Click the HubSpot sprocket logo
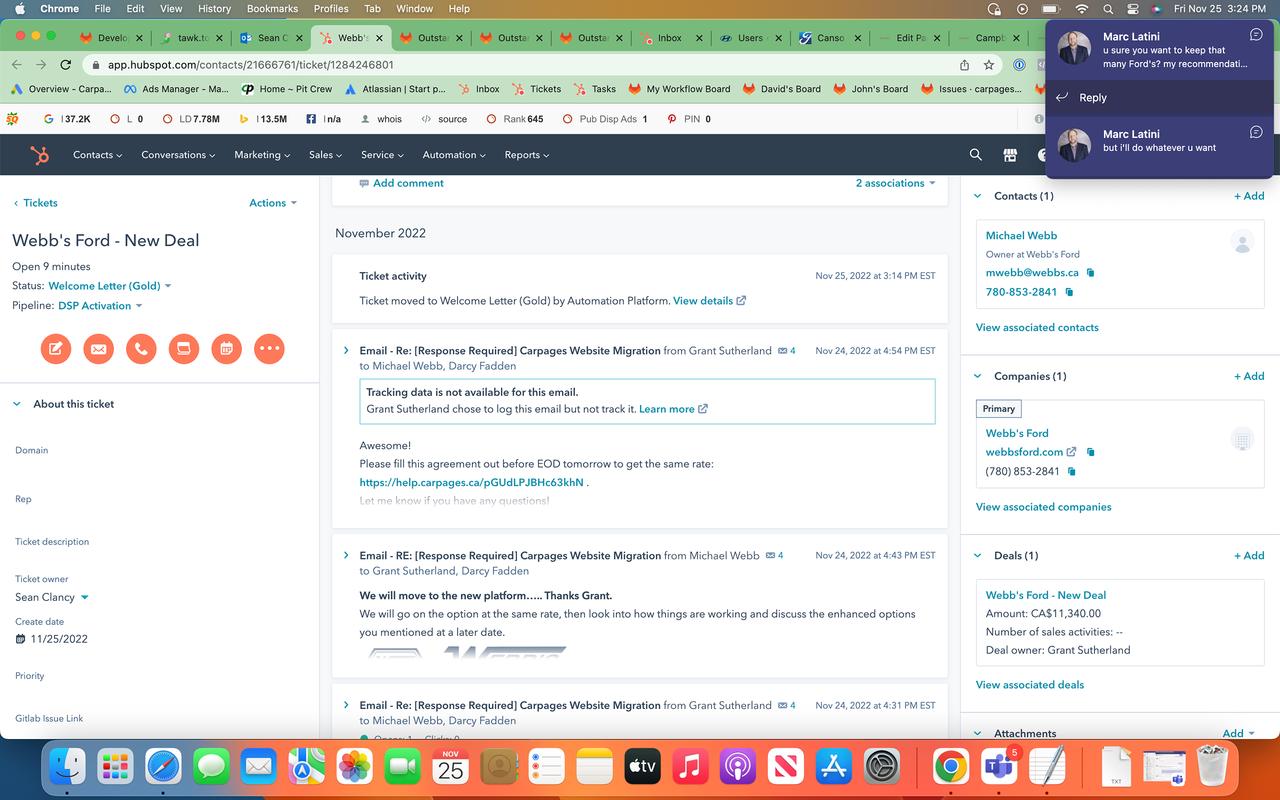 click(x=40, y=155)
